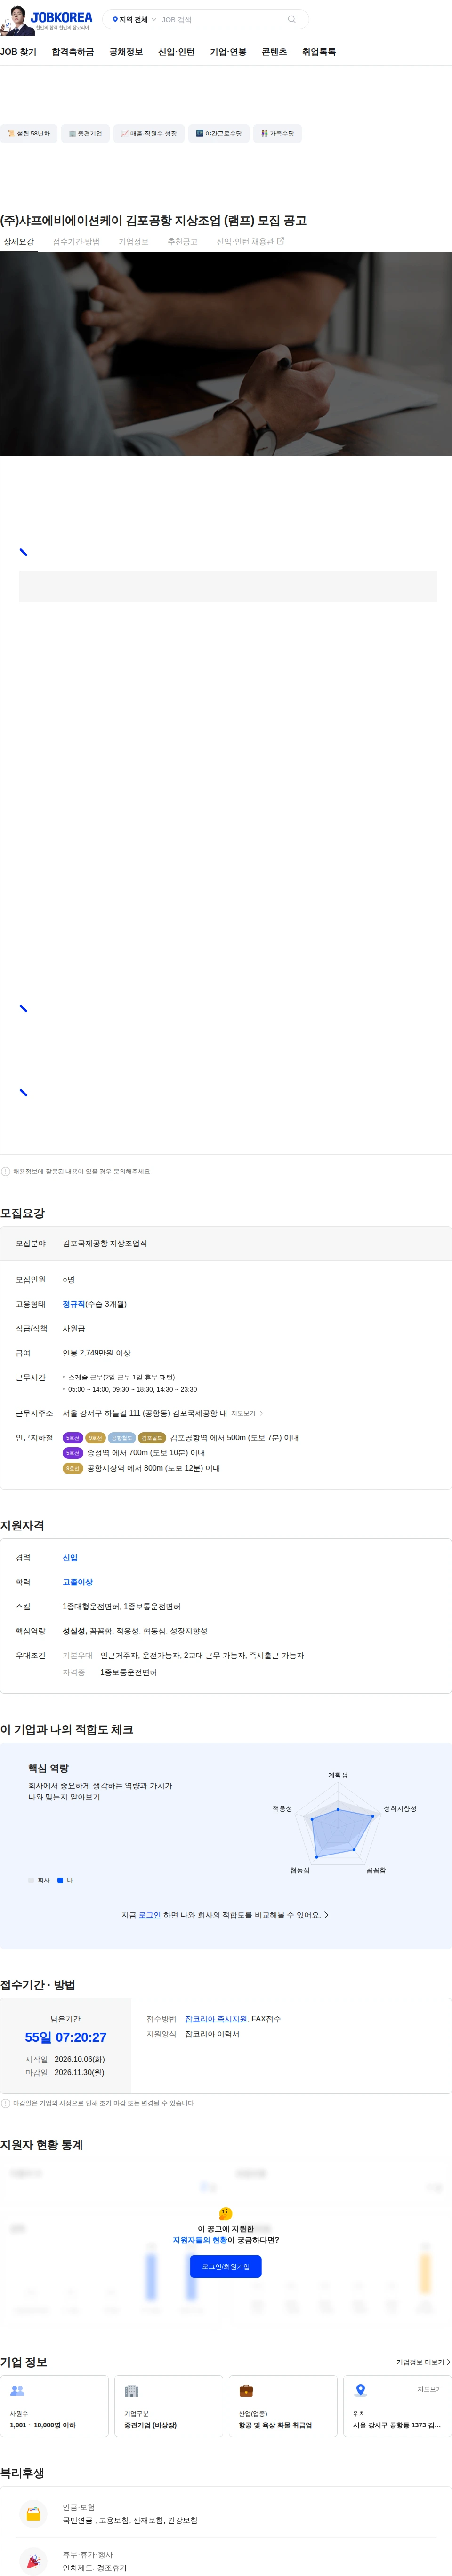452x2576 pixels.
Task: Click the 5호선 badge for 송정역
Action: (x=72, y=1452)
